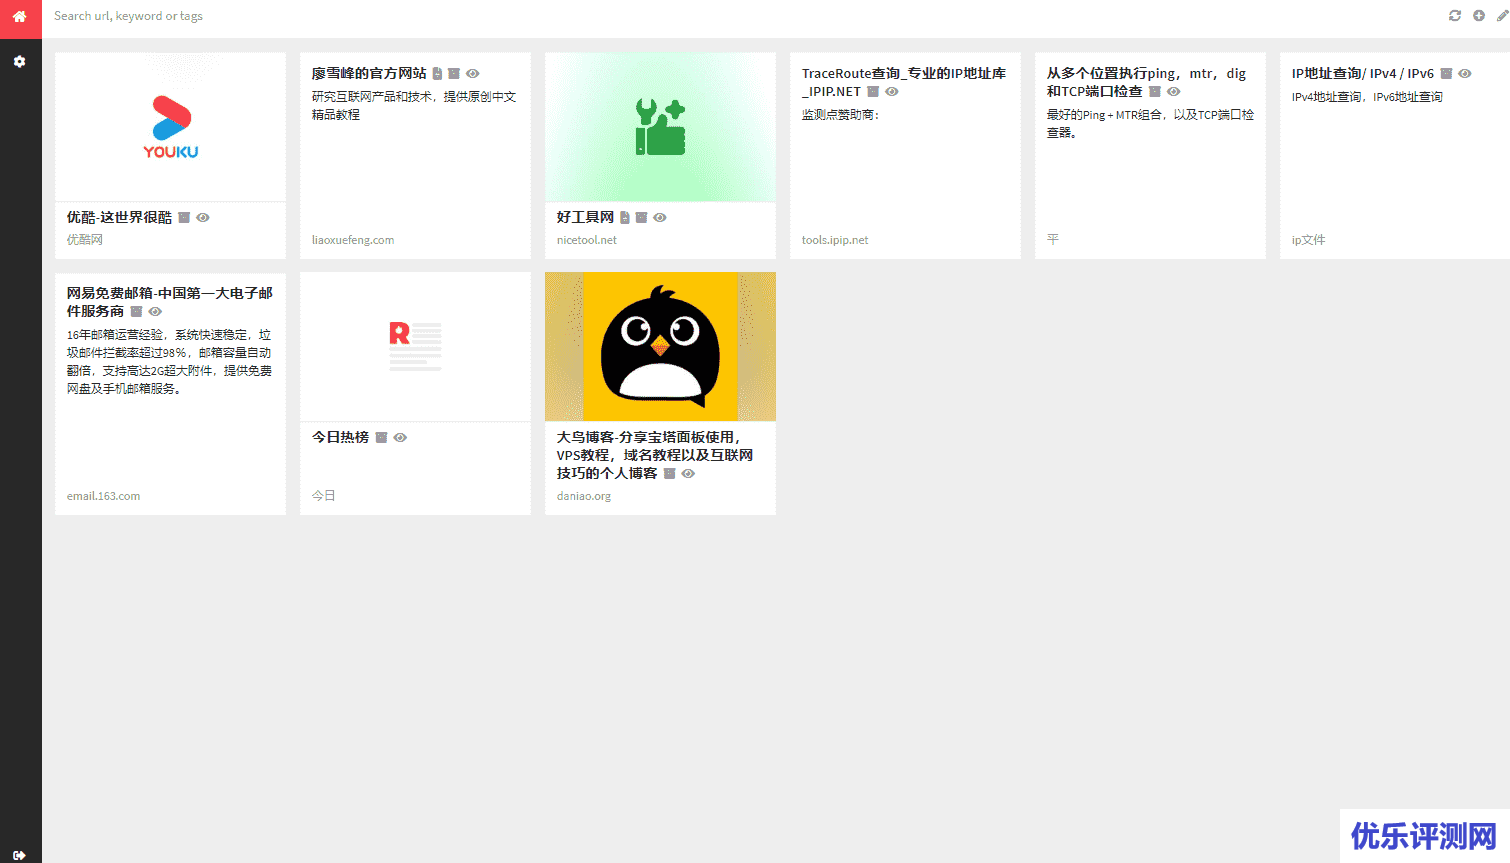Toggle eye icon next to IP地址查询/ IPv4 / IPv6
This screenshot has width=1510, height=863.
pos(1465,73)
